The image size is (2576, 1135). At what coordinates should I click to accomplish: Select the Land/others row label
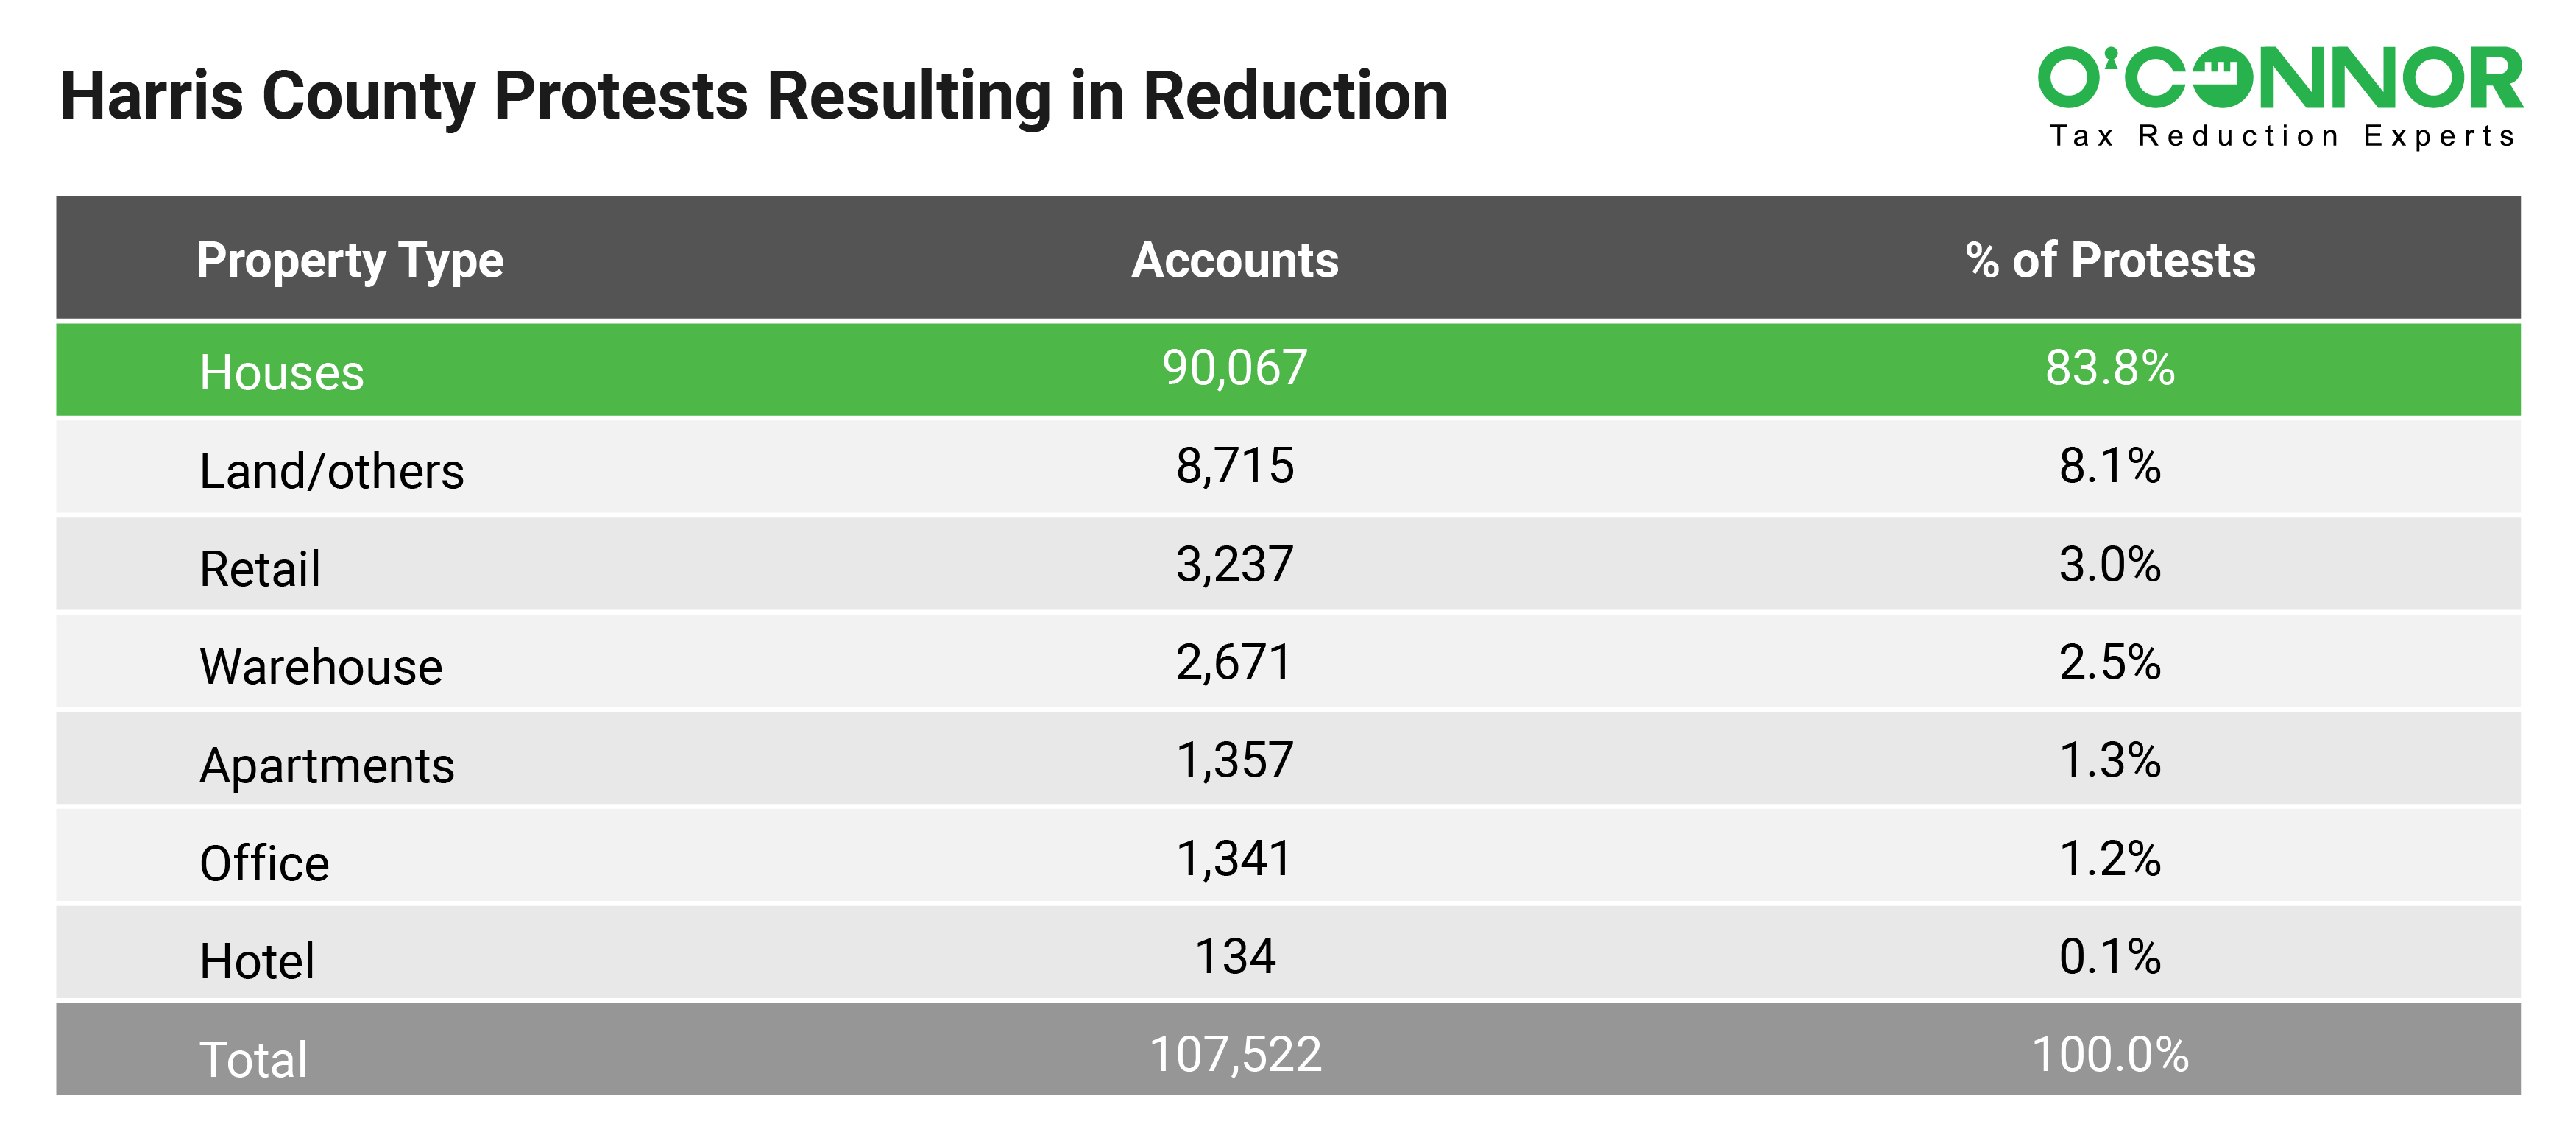point(331,470)
